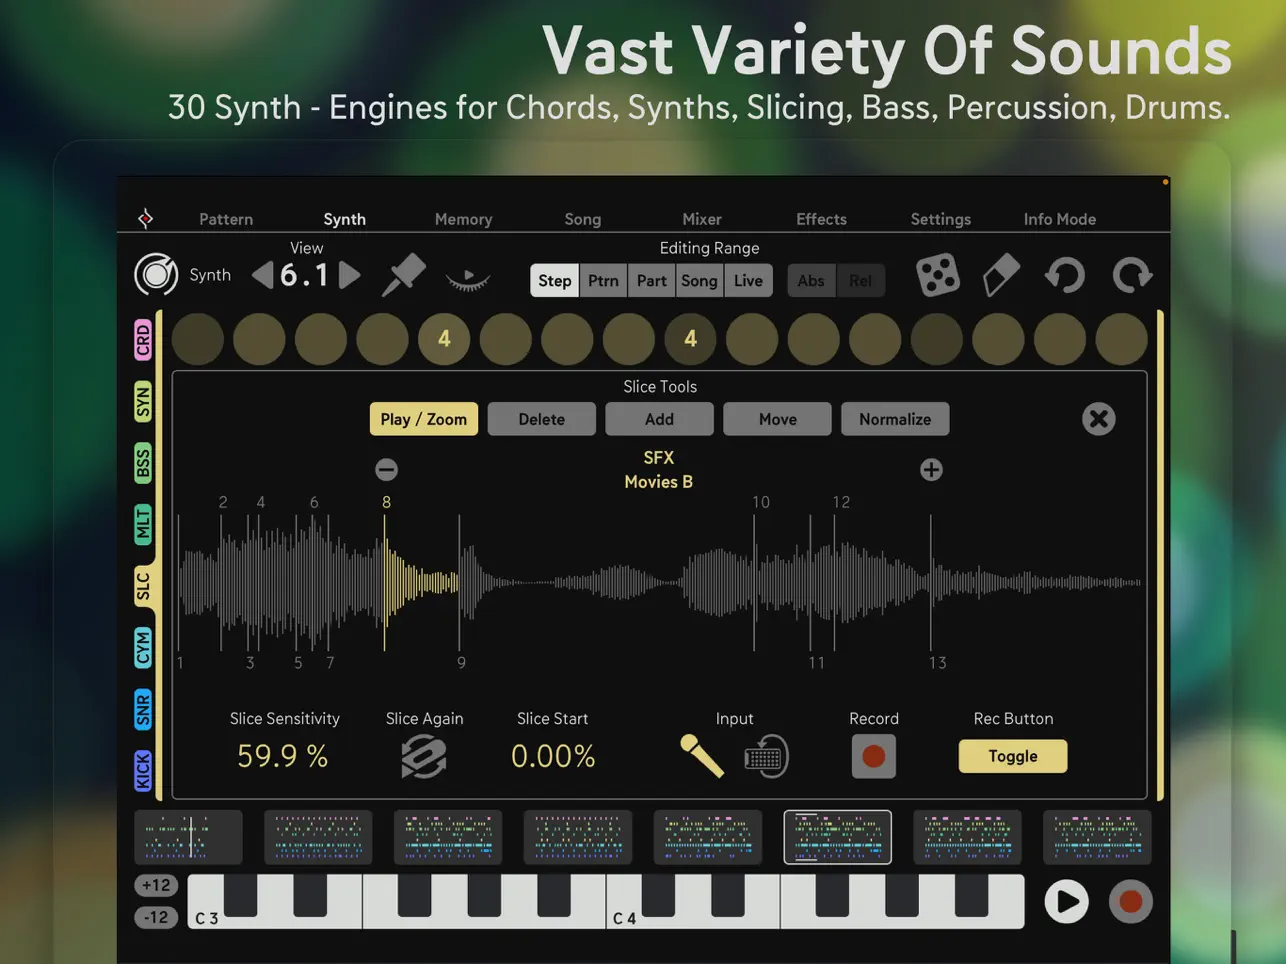1286x964 pixels.
Task: Enable Info Mode
Action: [1059, 219]
